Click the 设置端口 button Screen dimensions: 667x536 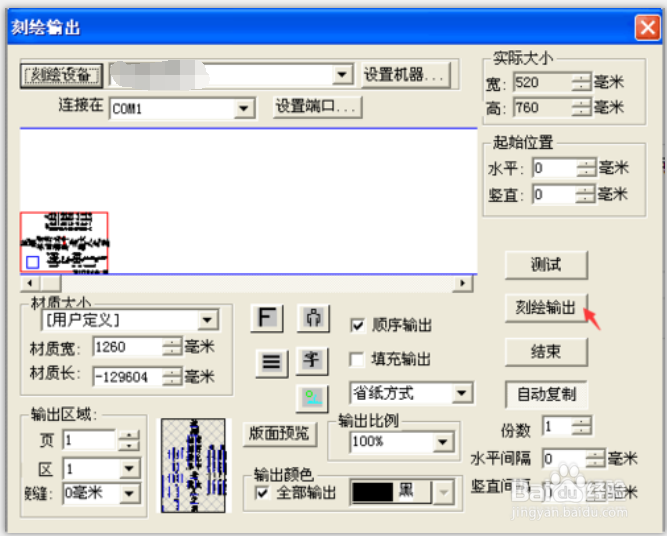click(x=317, y=106)
